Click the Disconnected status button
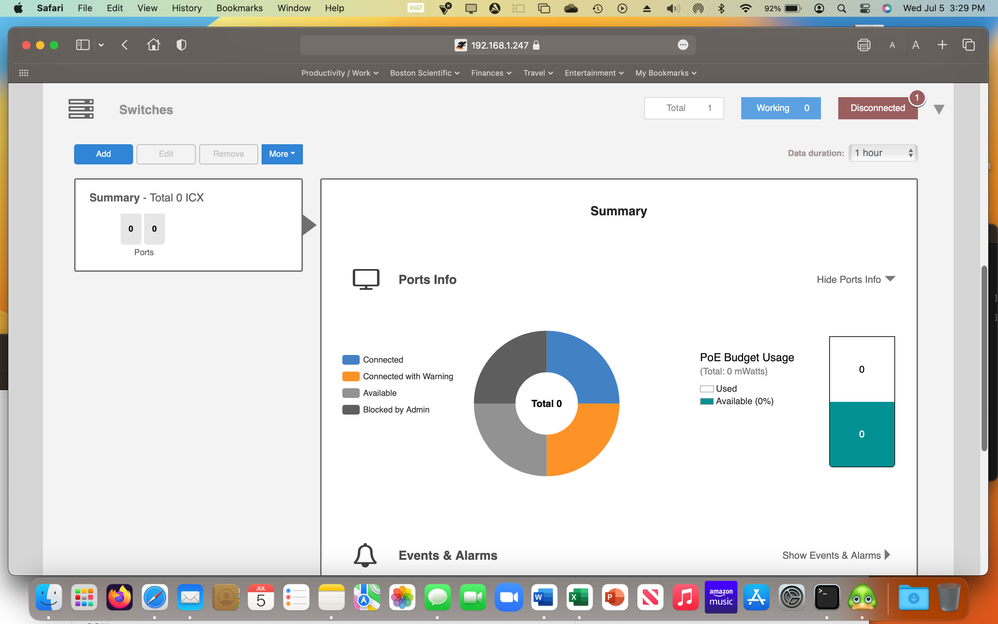This screenshot has height=624, width=998. (877, 108)
